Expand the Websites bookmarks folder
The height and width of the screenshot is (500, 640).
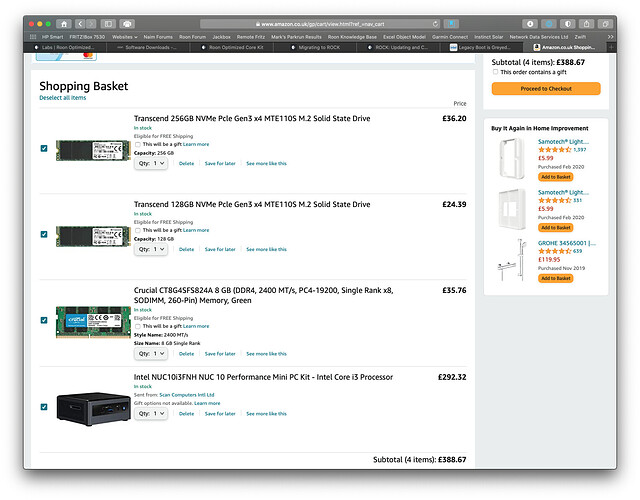[x=124, y=37]
